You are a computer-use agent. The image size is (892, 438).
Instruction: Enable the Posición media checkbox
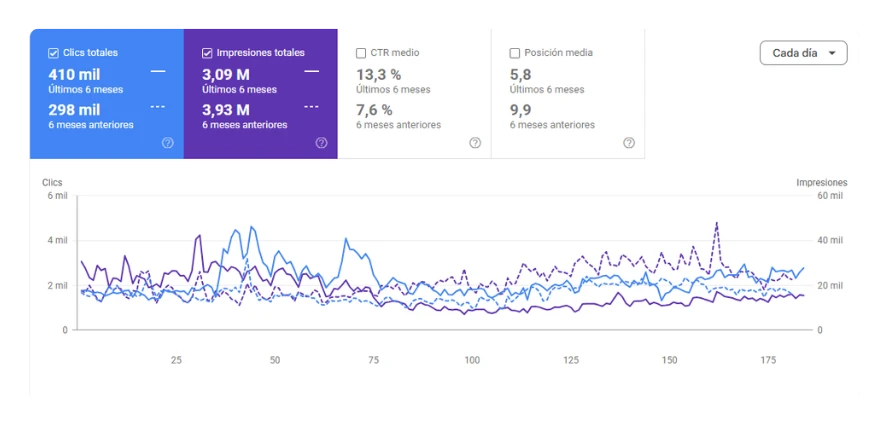[515, 53]
